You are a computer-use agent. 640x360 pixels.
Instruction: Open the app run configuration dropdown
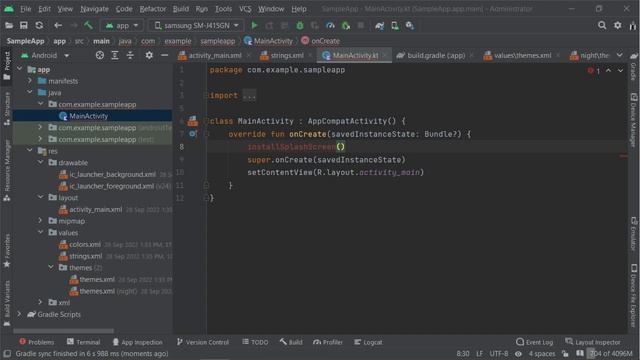pyautogui.click(x=122, y=25)
